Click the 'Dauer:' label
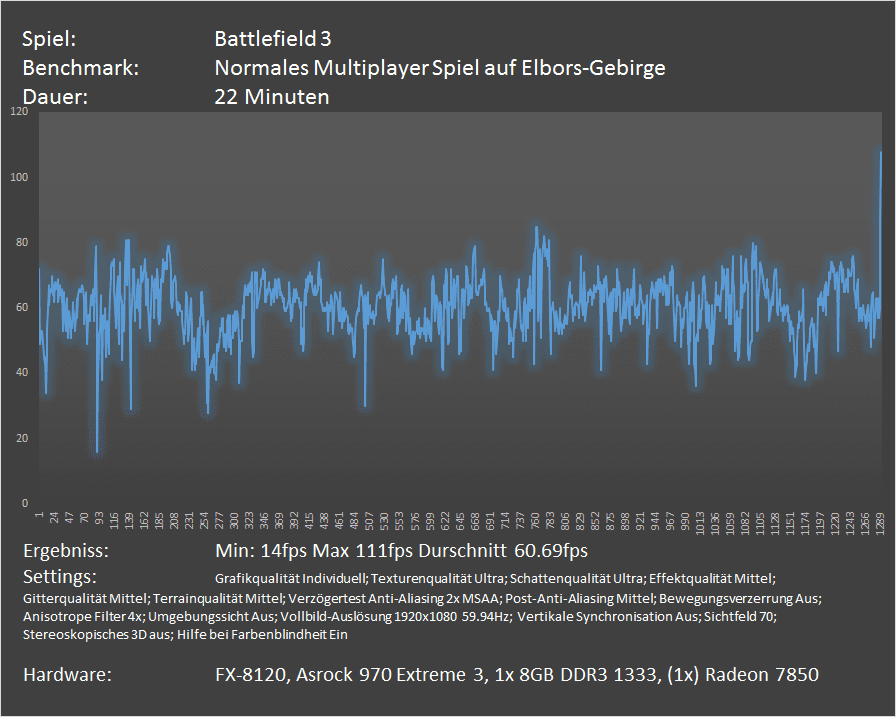The width and height of the screenshot is (896, 717). click(x=55, y=97)
